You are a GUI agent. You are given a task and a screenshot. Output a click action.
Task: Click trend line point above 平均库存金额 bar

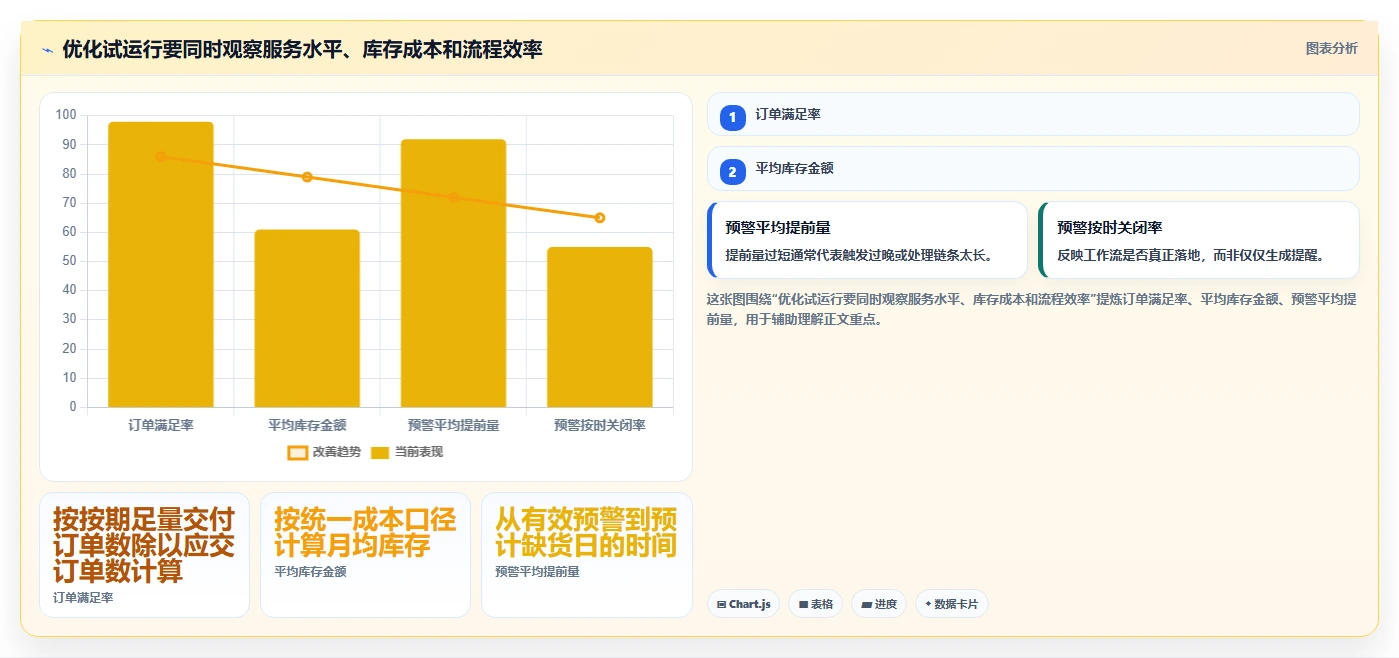point(307,177)
